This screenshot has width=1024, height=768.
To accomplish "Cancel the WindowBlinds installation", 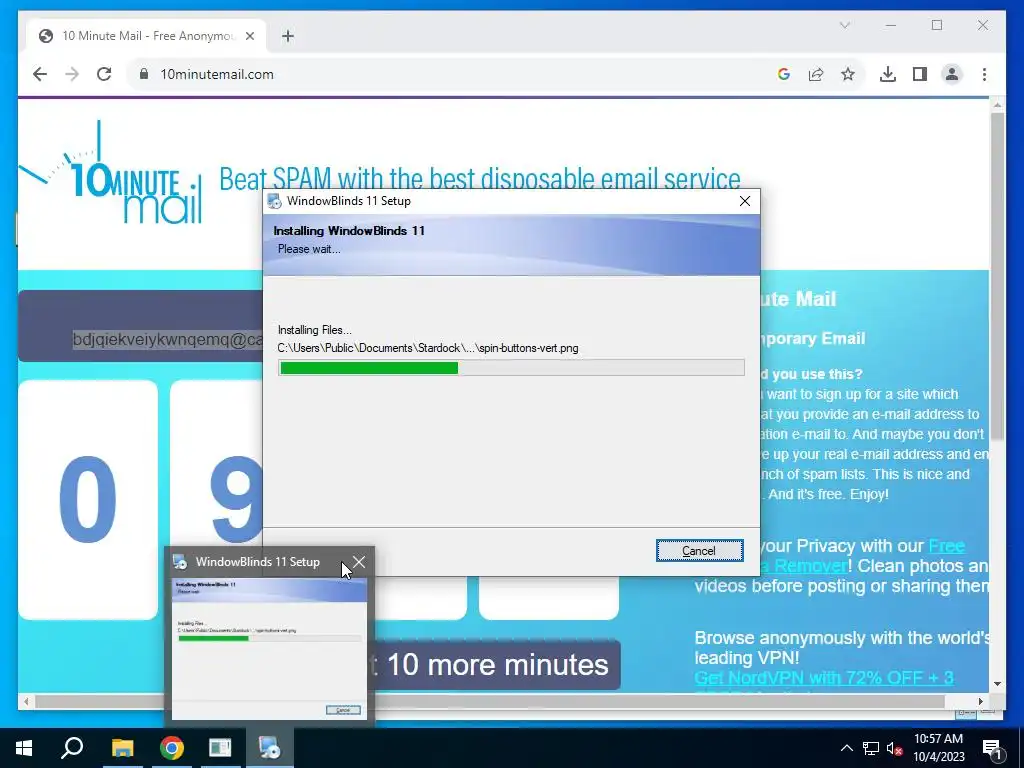I will (x=699, y=551).
